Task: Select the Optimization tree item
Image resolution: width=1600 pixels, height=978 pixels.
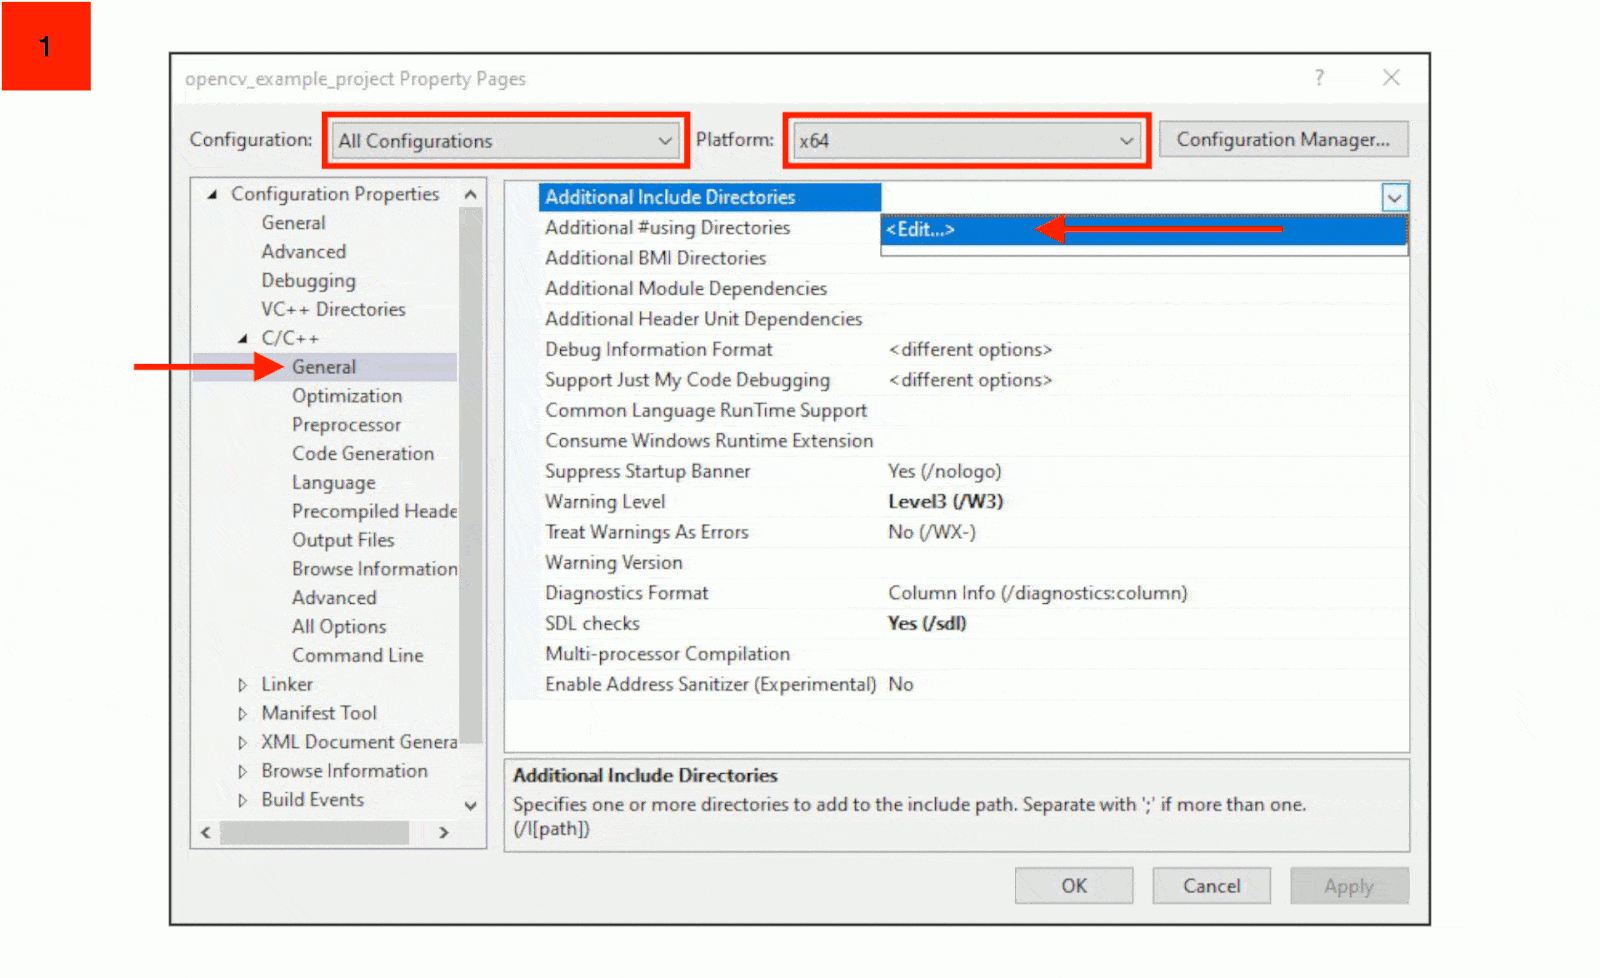Action: (347, 396)
